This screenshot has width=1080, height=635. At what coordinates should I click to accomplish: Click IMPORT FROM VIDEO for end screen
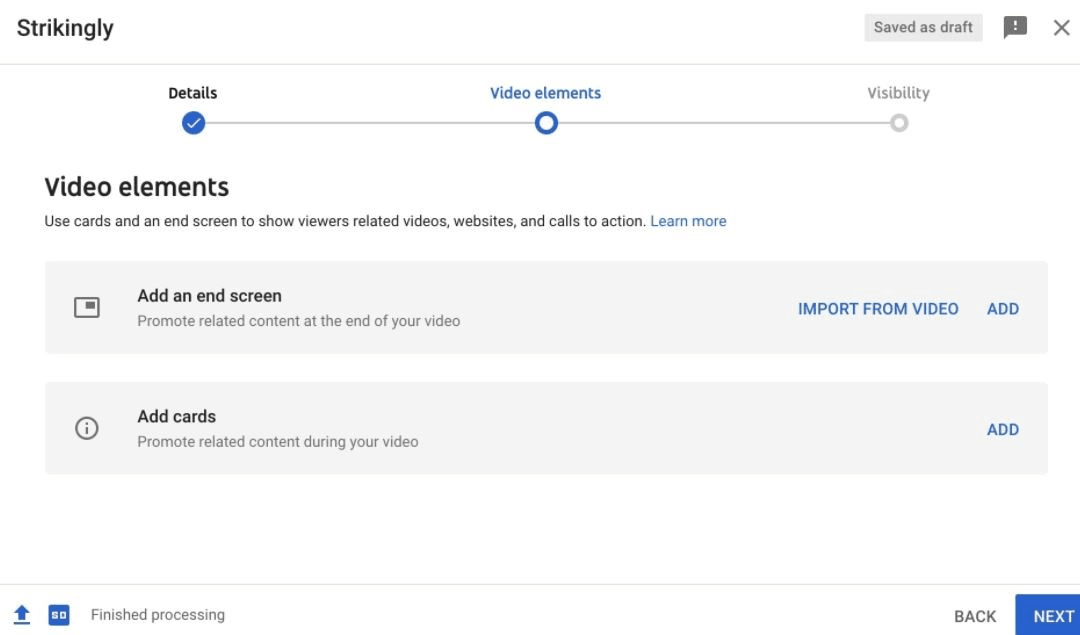click(x=877, y=308)
